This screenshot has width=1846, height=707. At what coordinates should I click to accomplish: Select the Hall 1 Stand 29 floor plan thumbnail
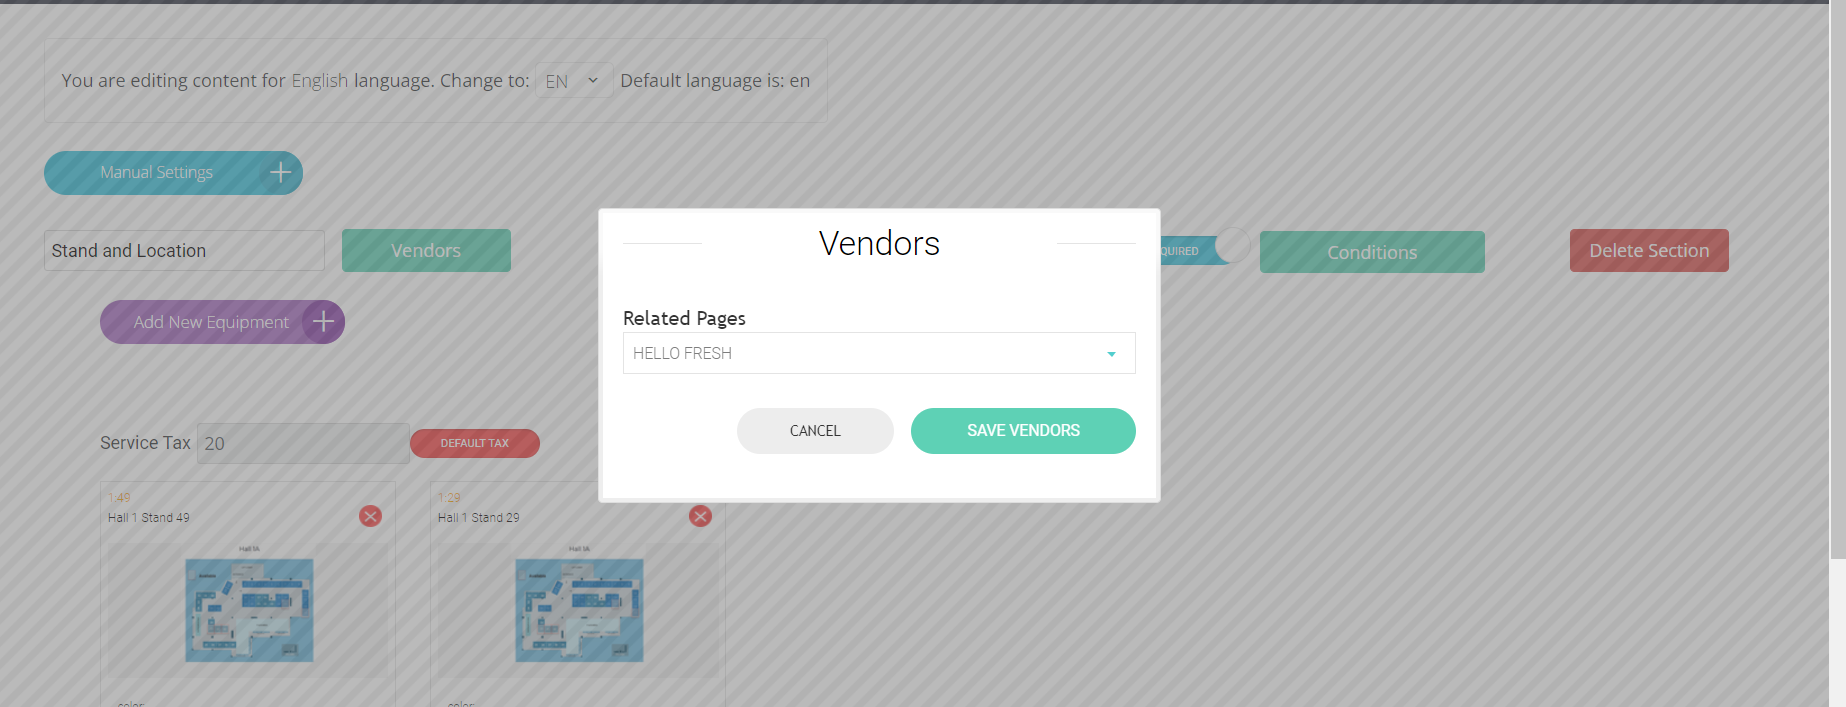(579, 610)
